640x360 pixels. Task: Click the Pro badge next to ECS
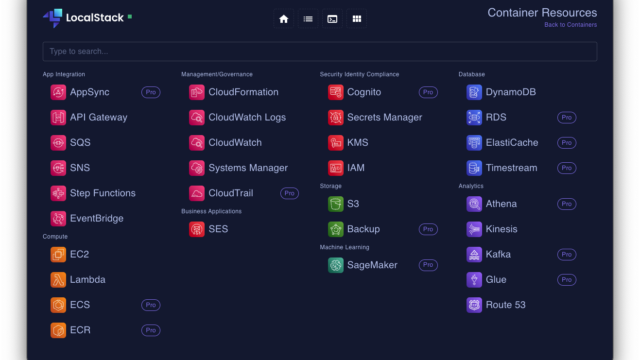[151, 305]
